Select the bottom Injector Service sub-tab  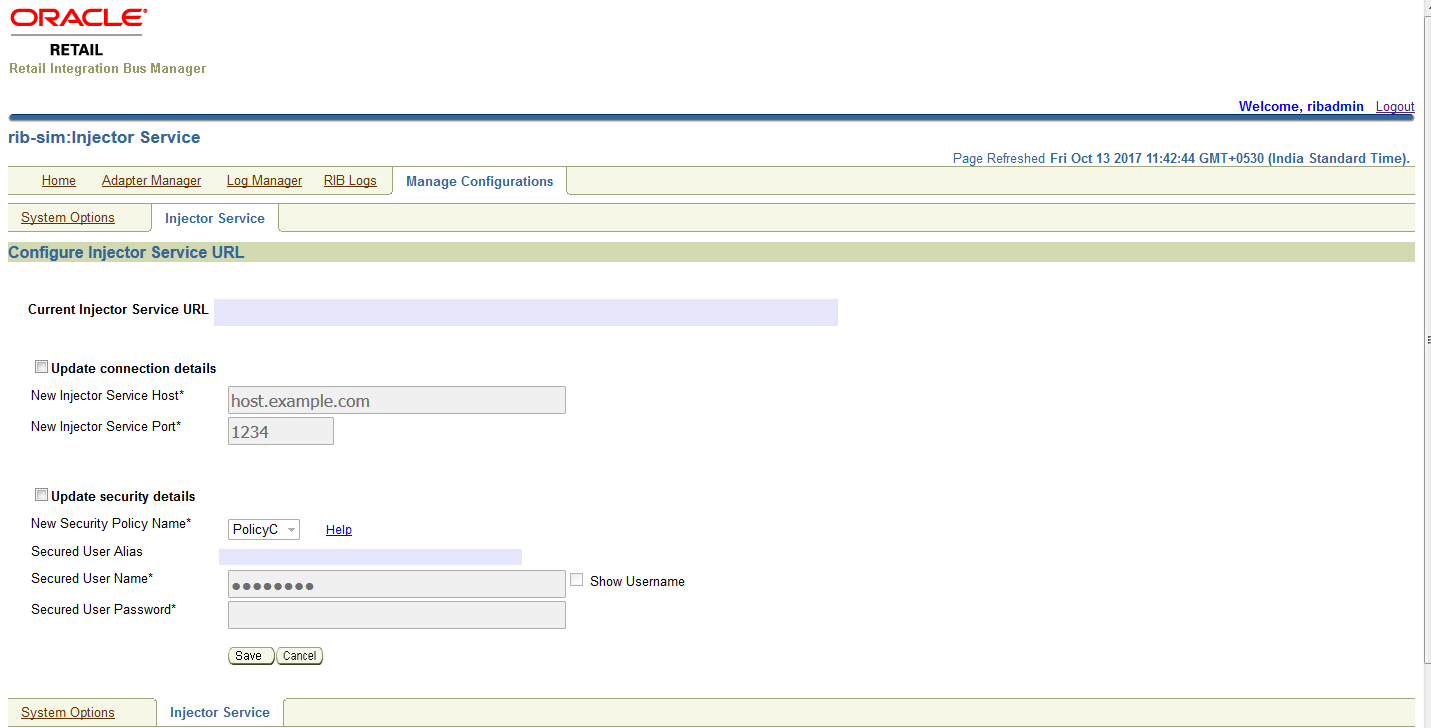tap(220, 713)
